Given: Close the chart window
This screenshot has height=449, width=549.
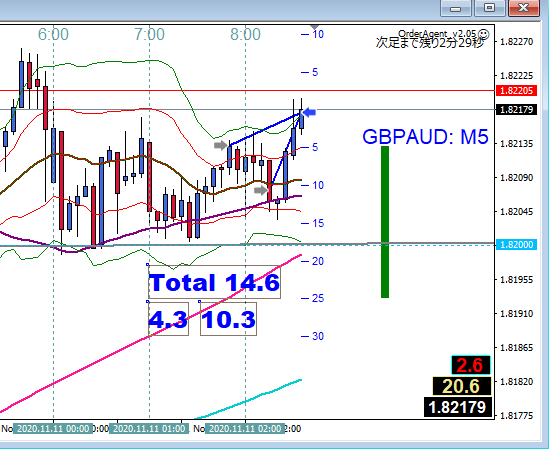Looking at the screenshot, I should pyautogui.click(x=523, y=8).
